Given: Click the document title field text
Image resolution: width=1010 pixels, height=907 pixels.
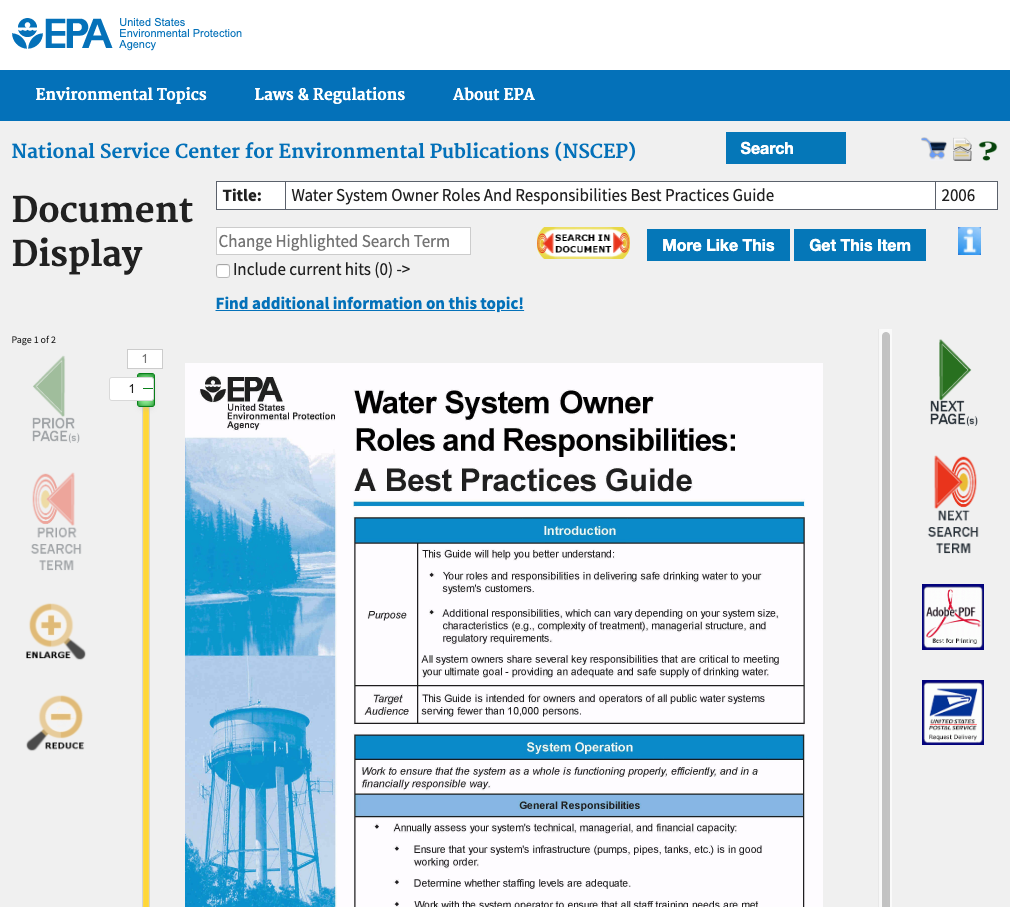Looking at the screenshot, I should [x=532, y=195].
